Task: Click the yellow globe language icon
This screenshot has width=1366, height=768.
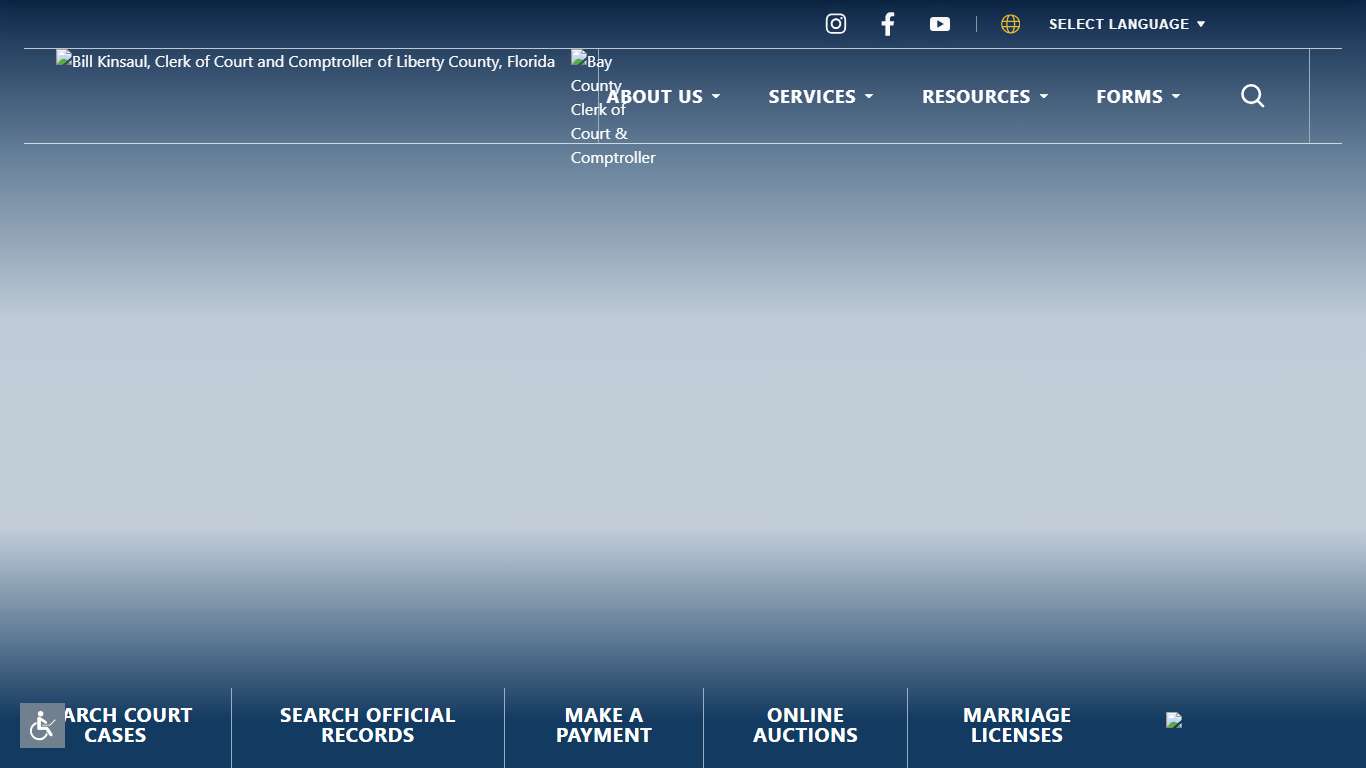Action: coord(1011,24)
